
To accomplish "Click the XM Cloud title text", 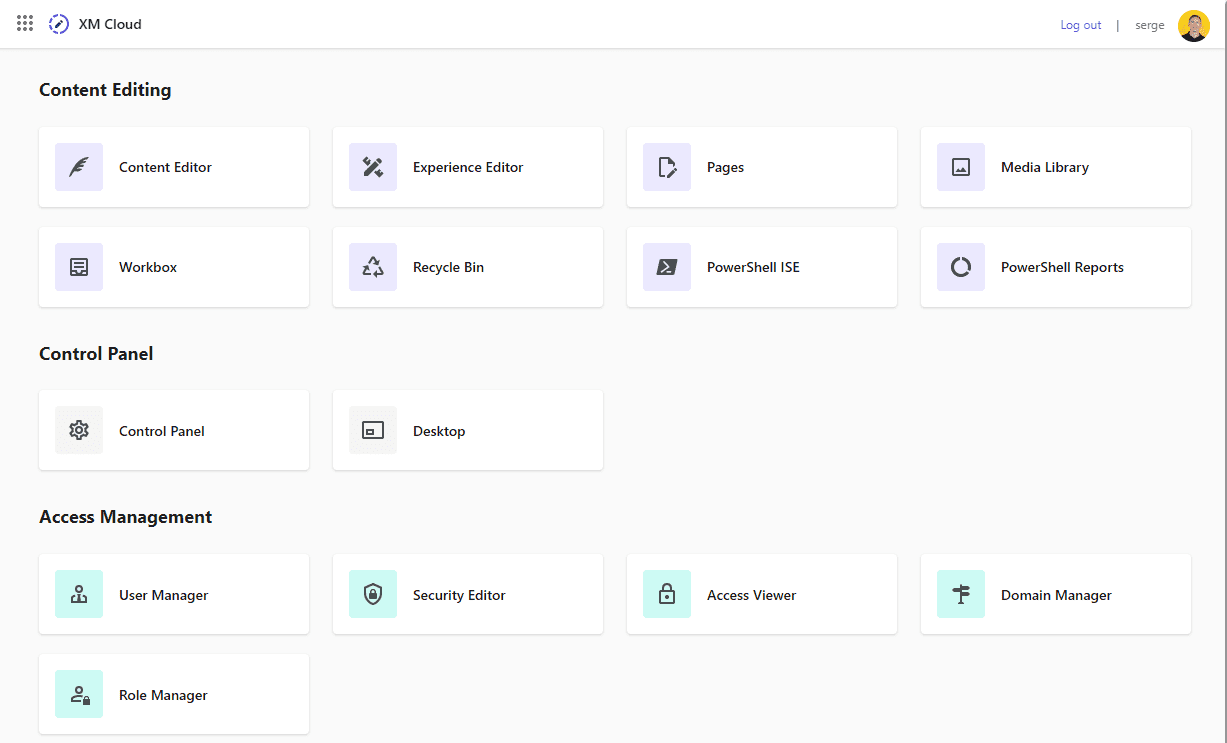I will [x=110, y=24].
